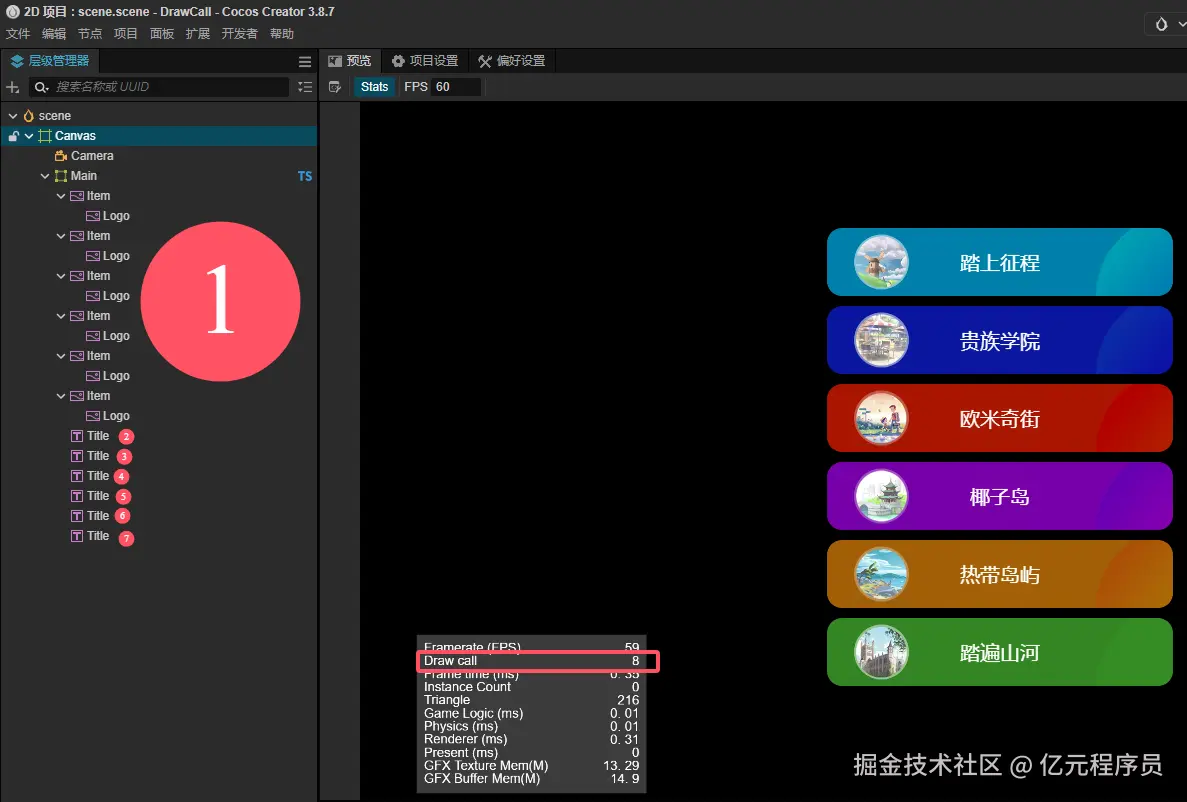Collapse the scene root node
This screenshot has height=802, width=1187.
click(13, 116)
